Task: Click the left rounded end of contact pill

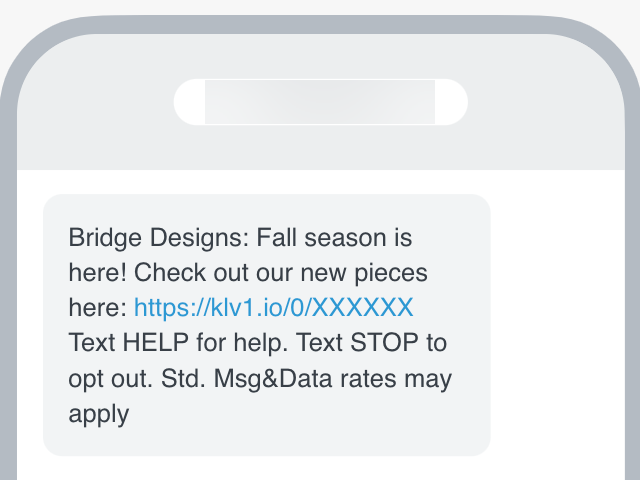Action: [x=190, y=102]
